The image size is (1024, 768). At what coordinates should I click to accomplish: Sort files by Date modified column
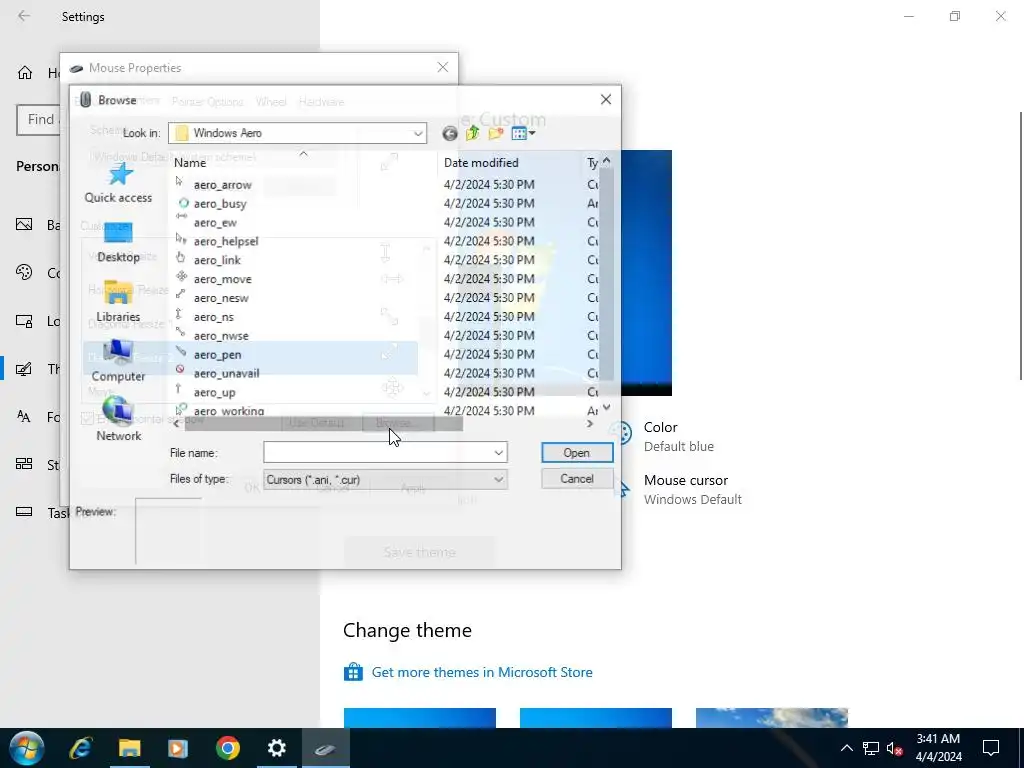(481, 163)
